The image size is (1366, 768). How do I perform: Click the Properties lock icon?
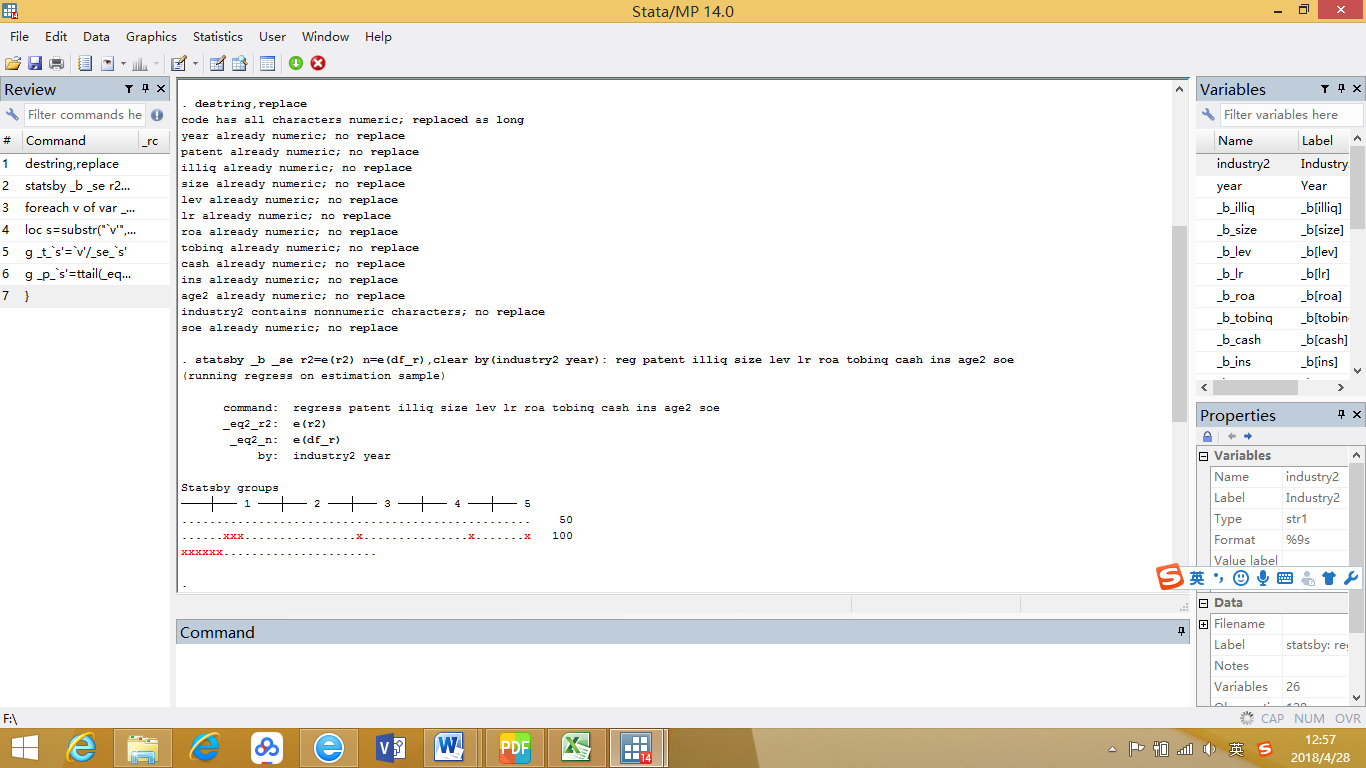tap(1208, 436)
